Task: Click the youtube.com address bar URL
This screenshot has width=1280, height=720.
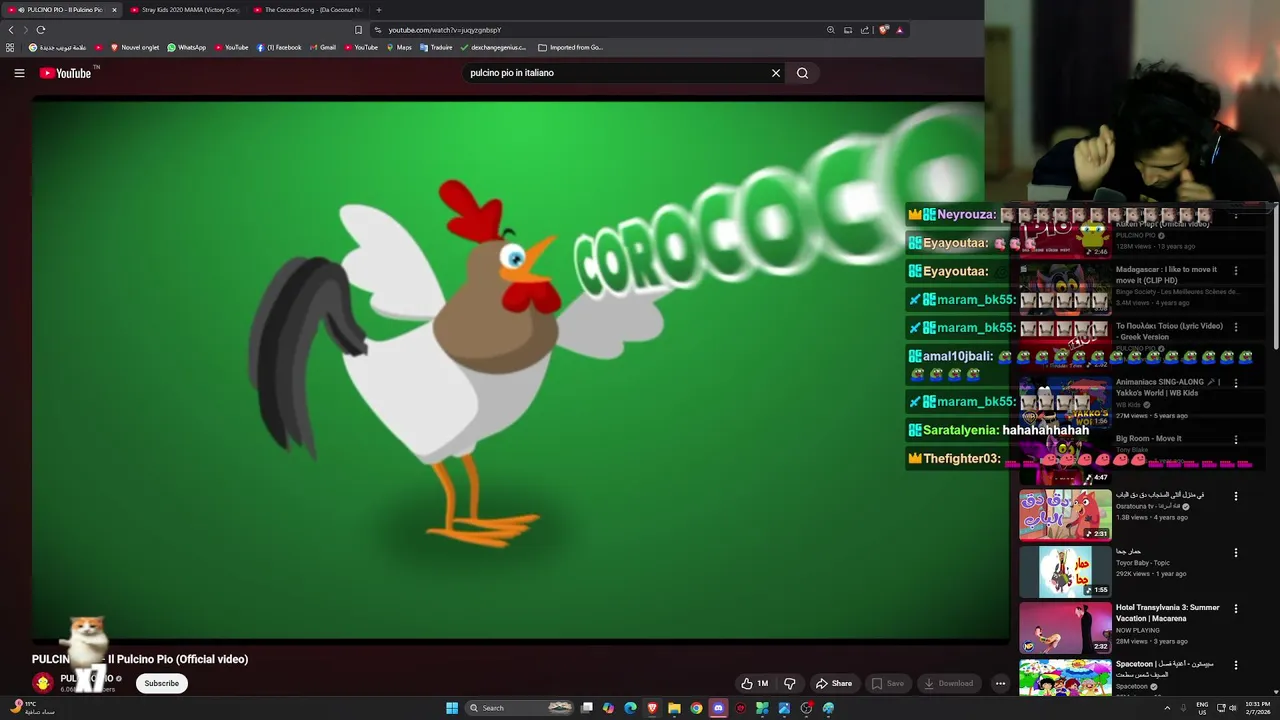Action: click(x=445, y=30)
